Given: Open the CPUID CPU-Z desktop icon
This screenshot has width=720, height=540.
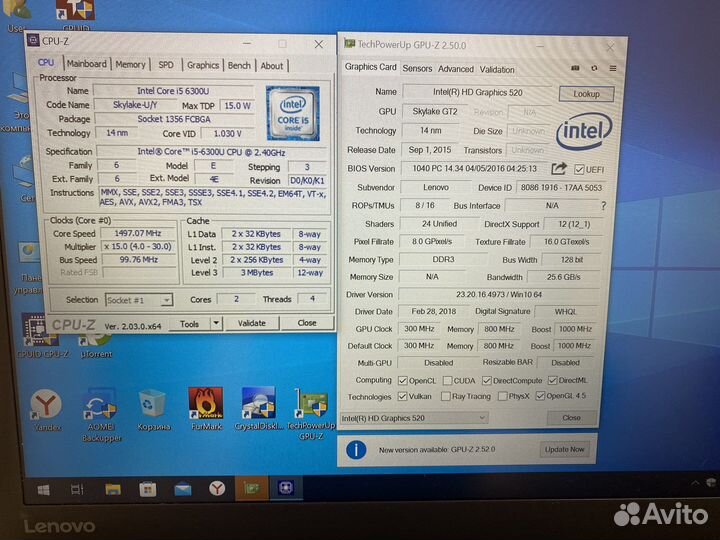Looking at the screenshot, I should pyautogui.click(x=42, y=336).
